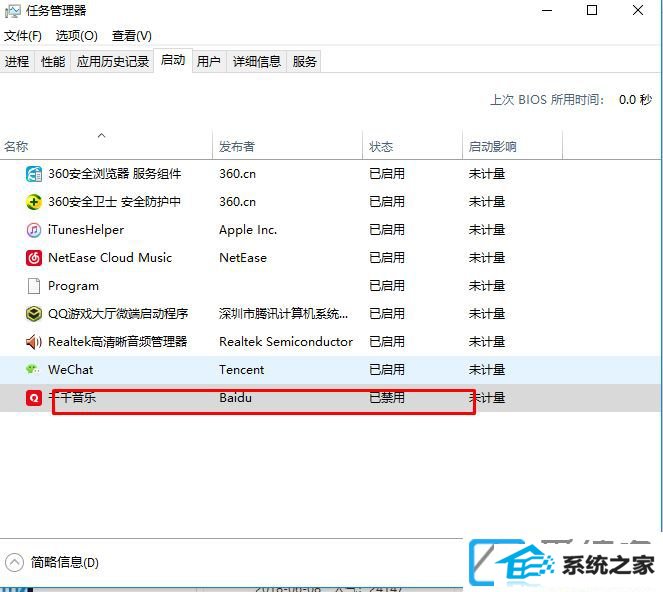The height and width of the screenshot is (592, 663).
Task: Switch to the 用户 tab
Action: coord(209,62)
